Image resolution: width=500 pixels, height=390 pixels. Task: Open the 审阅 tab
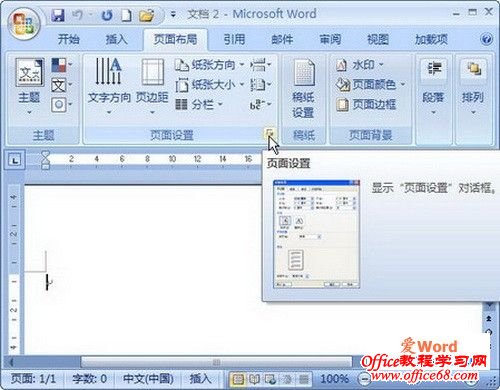330,39
